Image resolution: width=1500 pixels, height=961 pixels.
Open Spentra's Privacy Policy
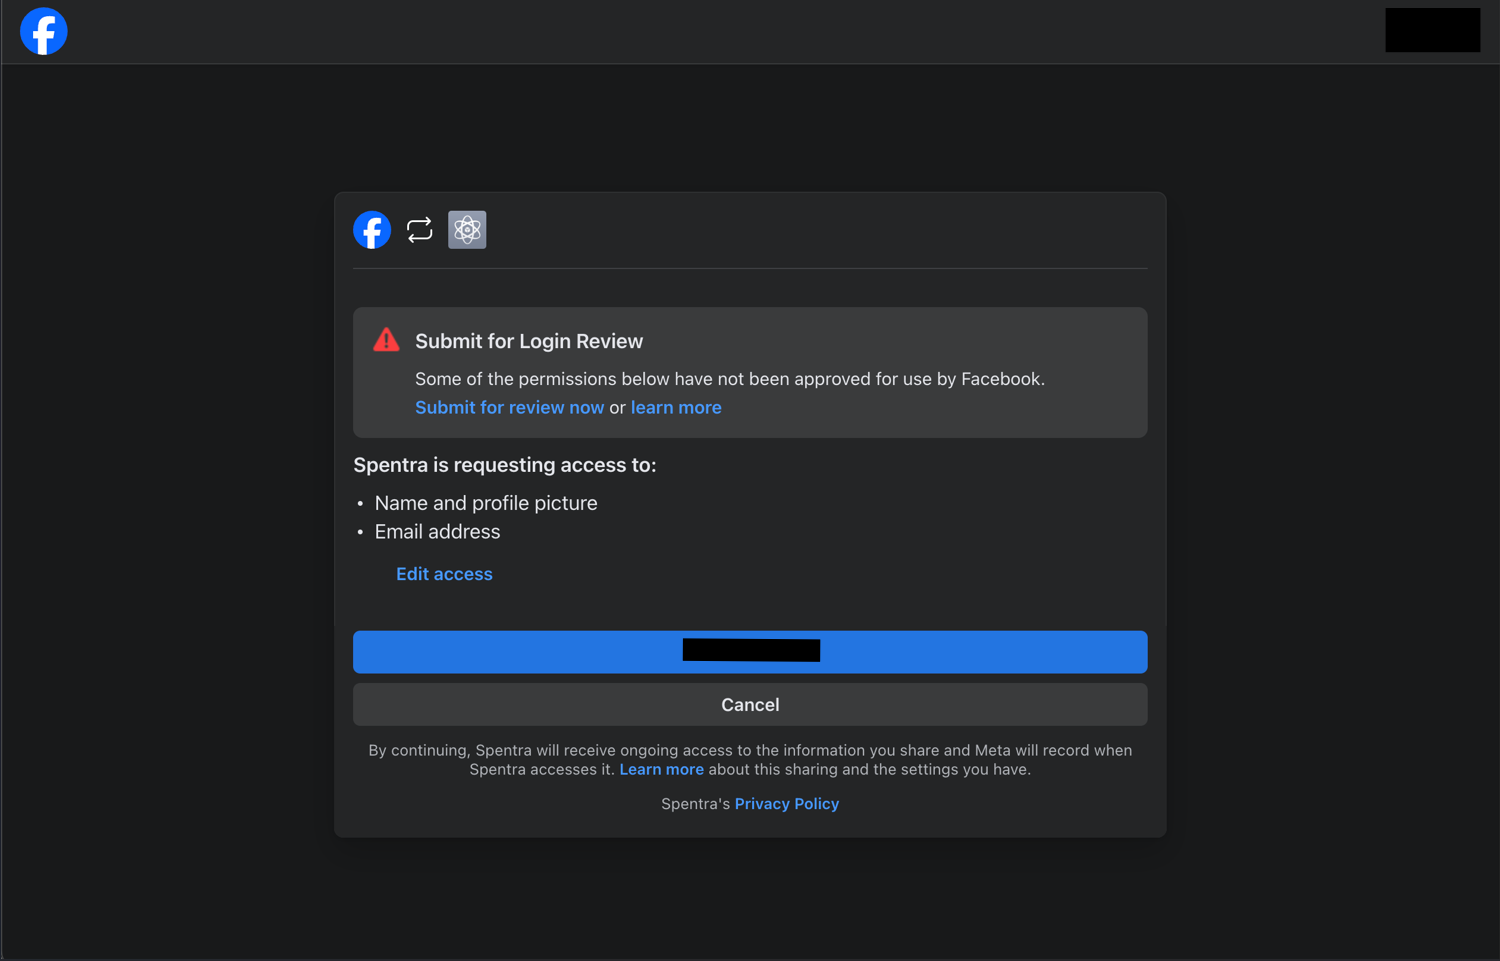coord(787,803)
